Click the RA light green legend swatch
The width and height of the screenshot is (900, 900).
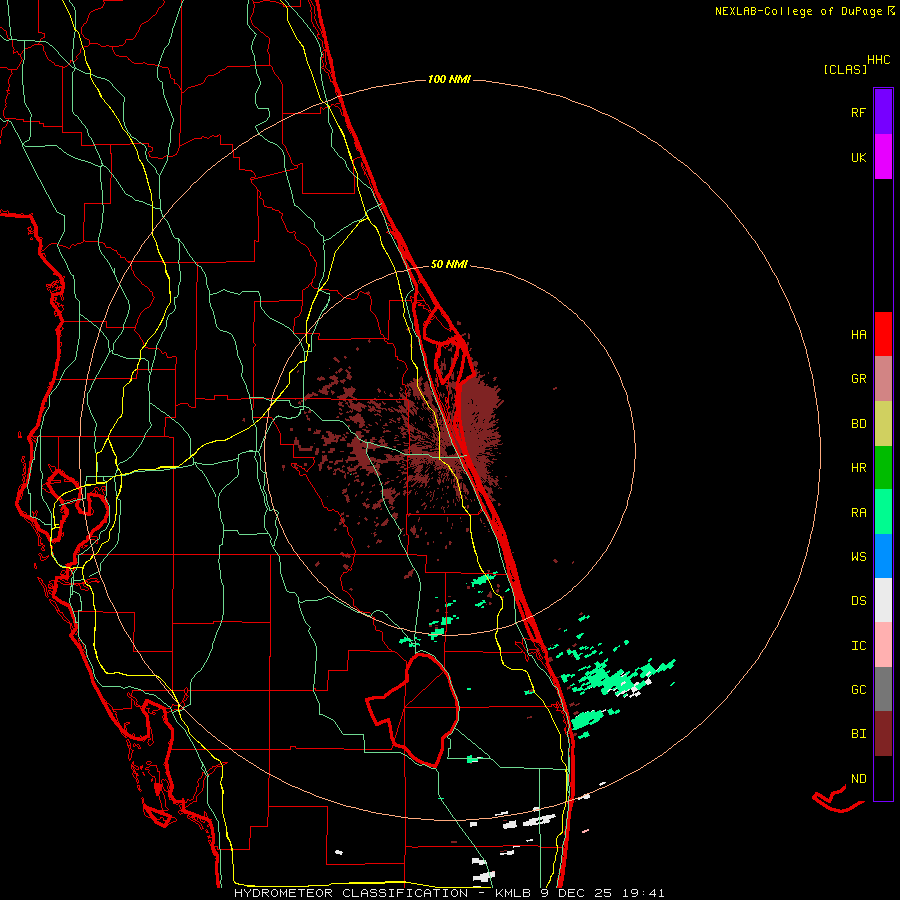click(x=883, y=512)
